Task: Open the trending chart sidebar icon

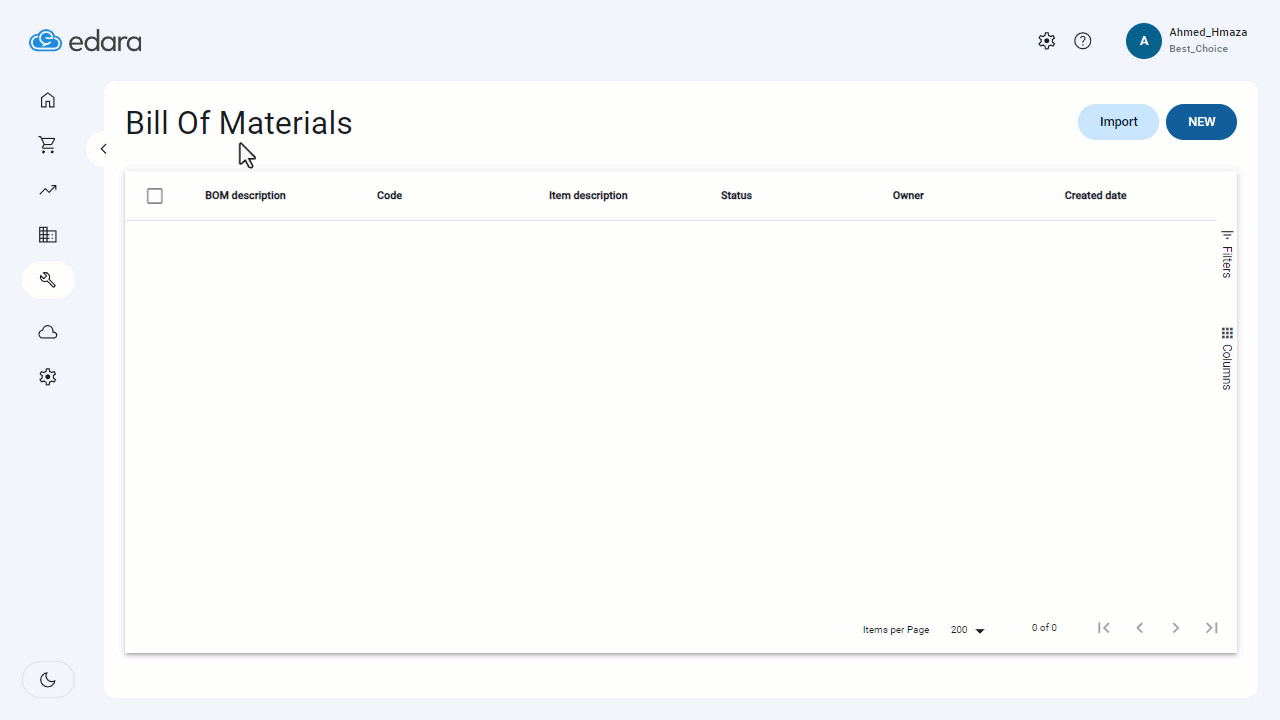Action: coord(47,190)
